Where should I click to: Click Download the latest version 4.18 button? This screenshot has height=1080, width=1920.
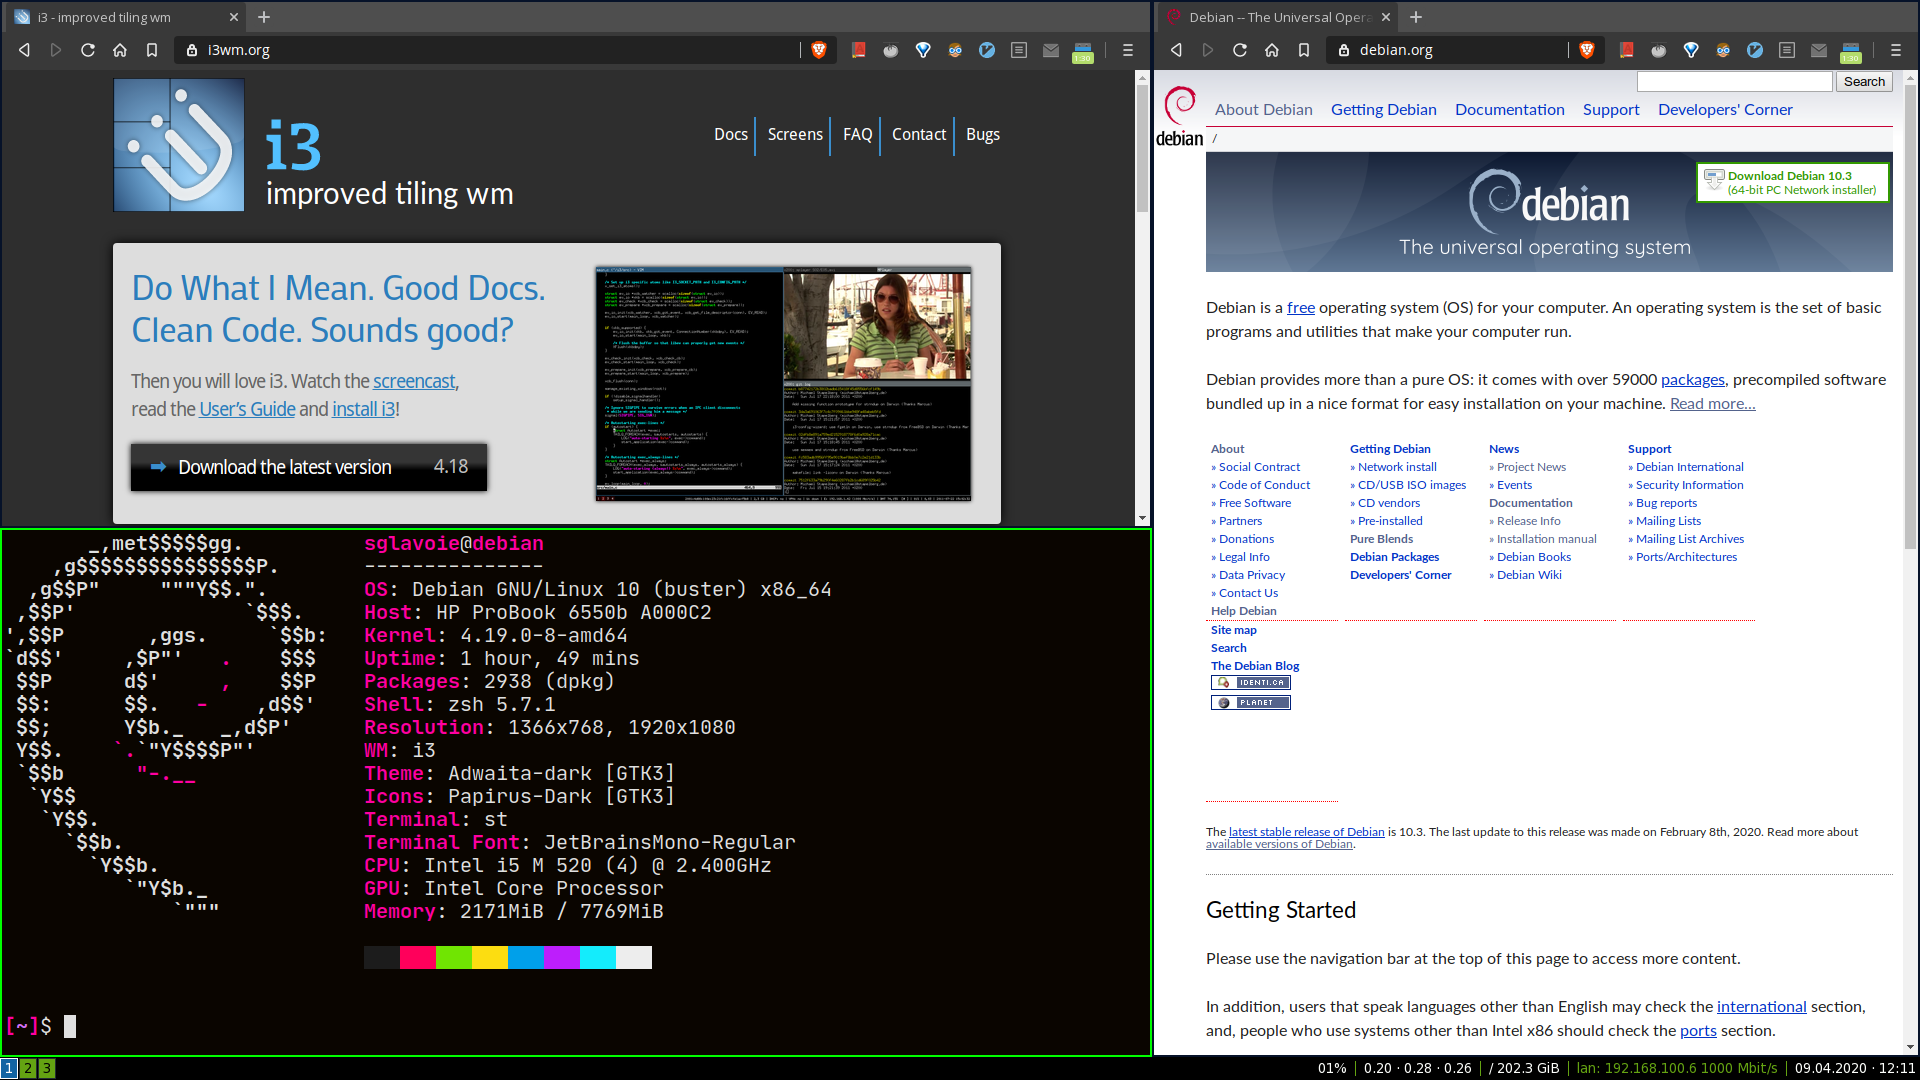pos(309,467)
